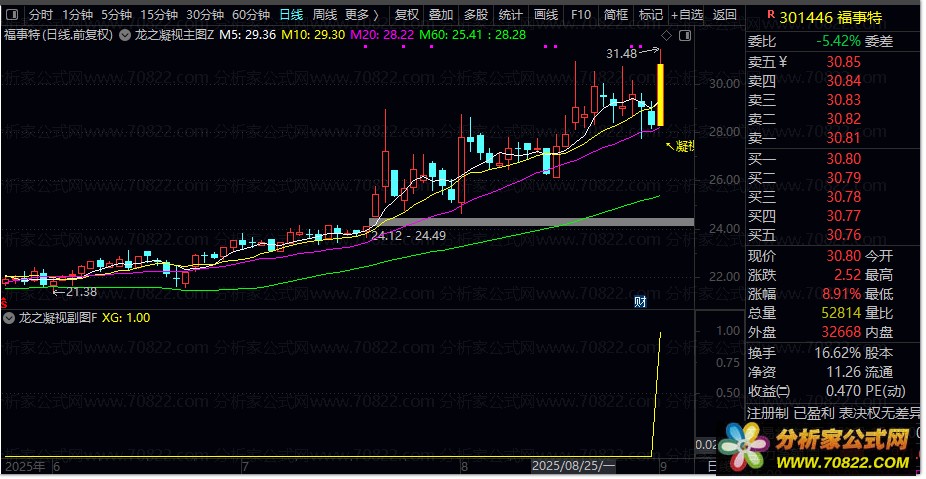Click the 委差 label
926x479 pixels.
click(x=879, y=41)
